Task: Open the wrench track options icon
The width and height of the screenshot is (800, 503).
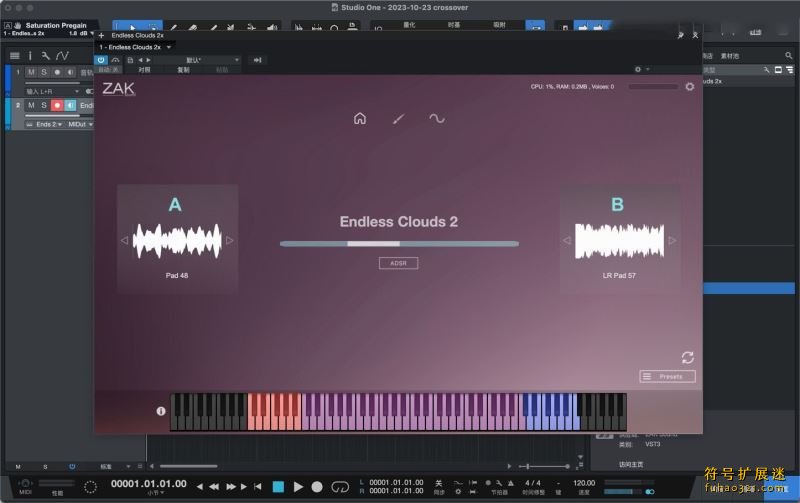Action: point(45,56)
